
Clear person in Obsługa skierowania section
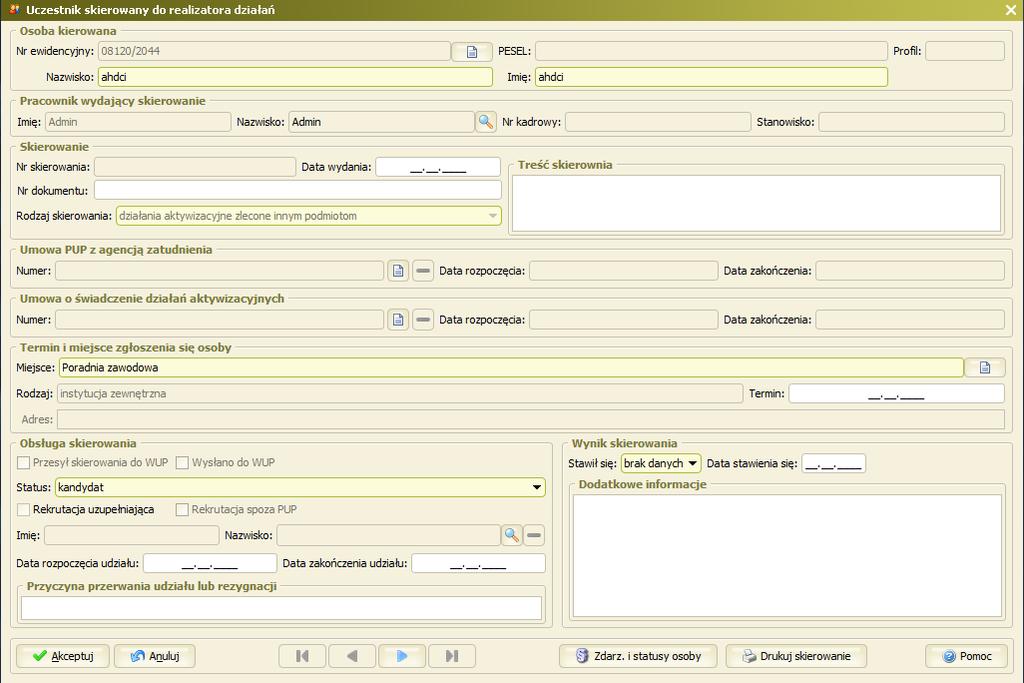[x=534, y=535]
